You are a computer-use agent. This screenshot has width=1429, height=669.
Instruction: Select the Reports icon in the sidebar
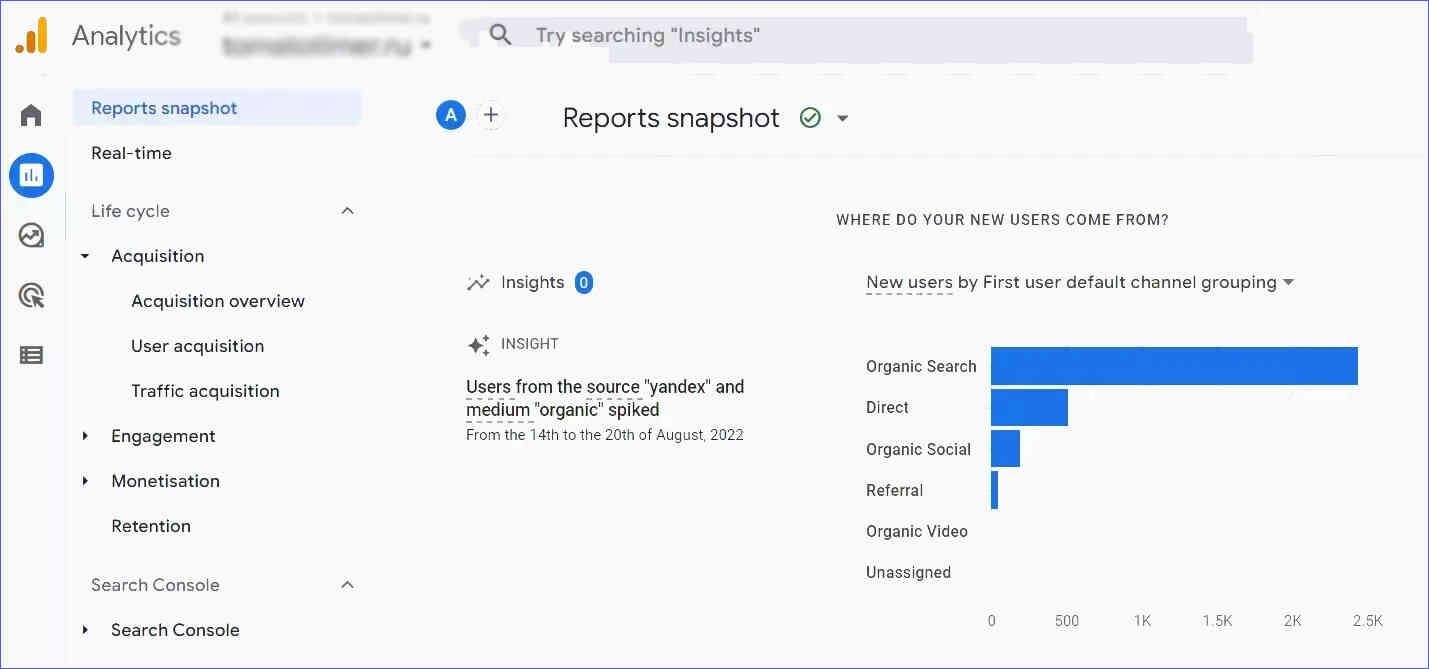pyautogui.click(x=31, y=175)
